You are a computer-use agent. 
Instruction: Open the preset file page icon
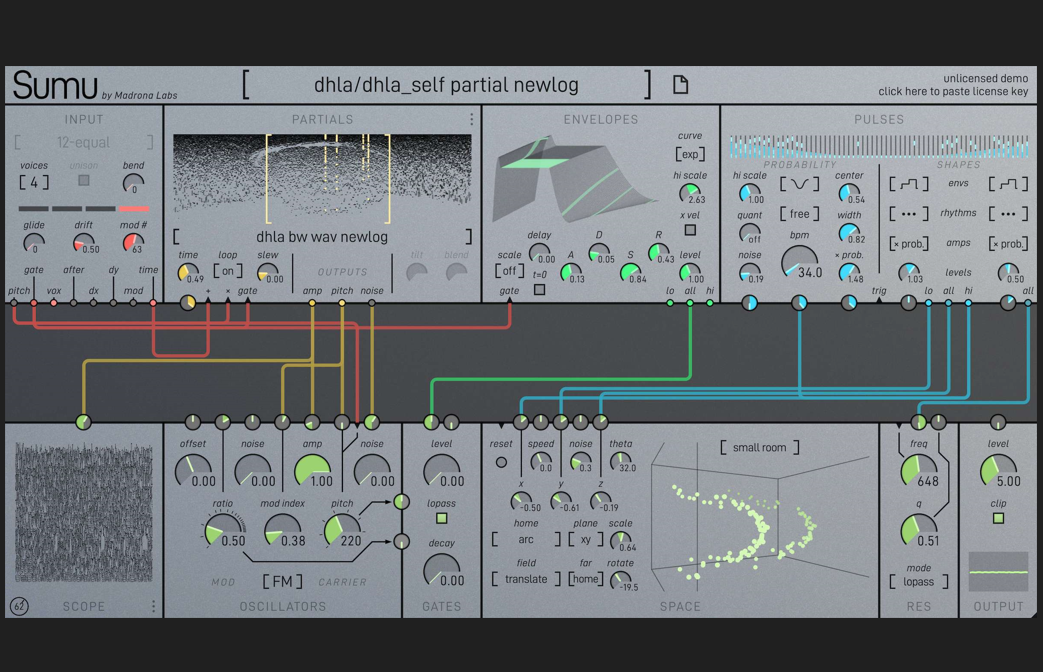(x=680, y=84)
